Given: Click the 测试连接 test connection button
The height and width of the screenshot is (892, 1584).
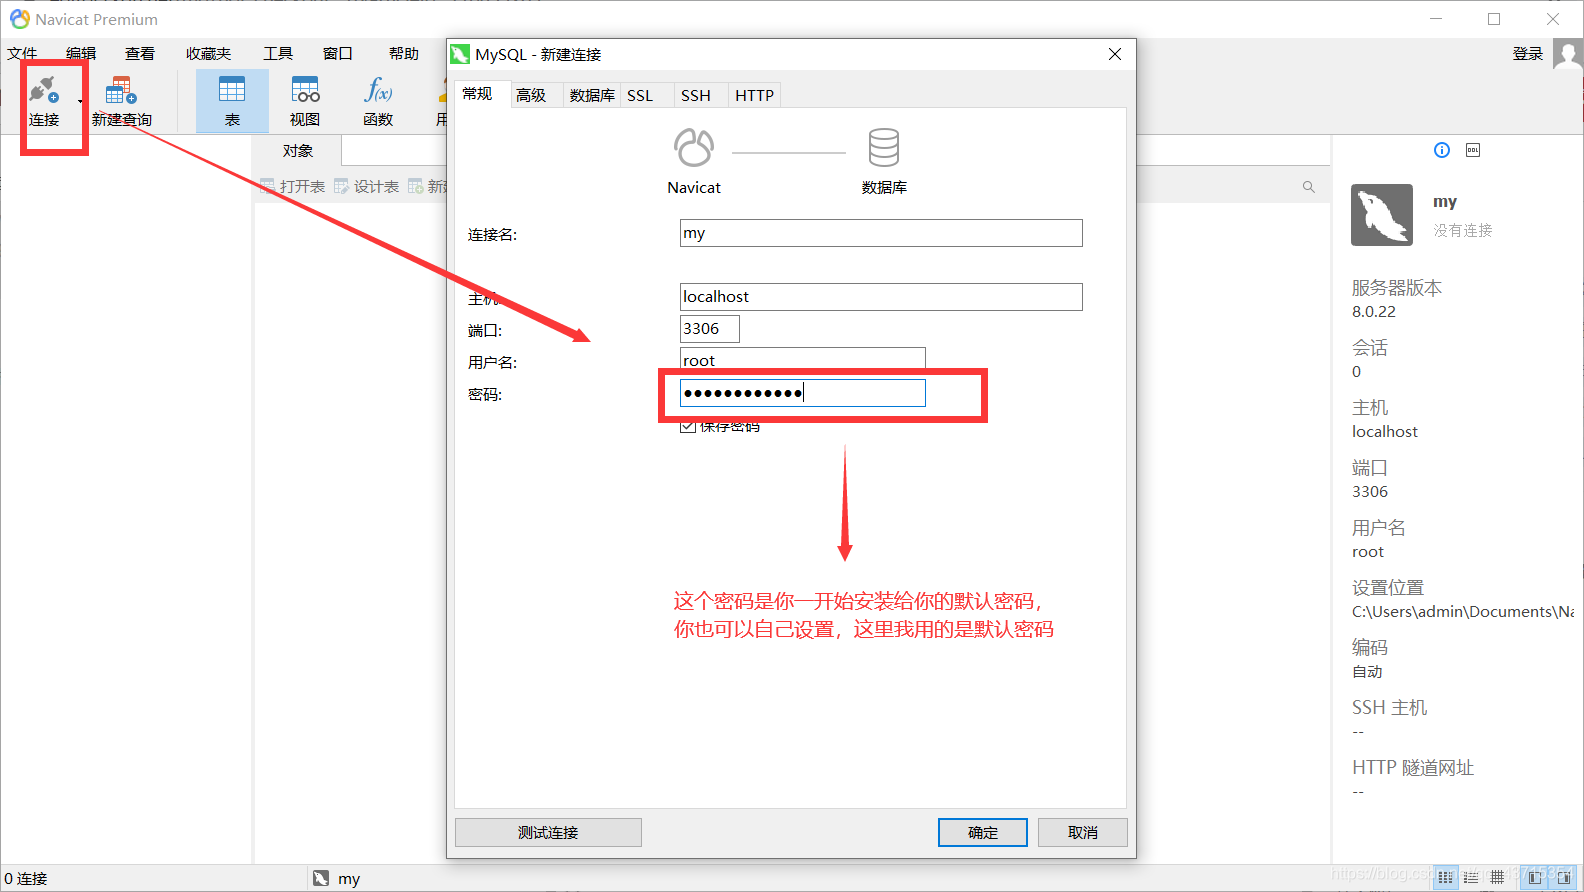Looking at the screenshot, I should coord(548,832).
